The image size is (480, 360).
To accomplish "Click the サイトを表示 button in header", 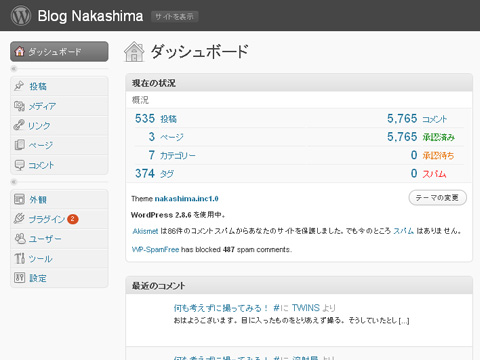I will 175,17.
